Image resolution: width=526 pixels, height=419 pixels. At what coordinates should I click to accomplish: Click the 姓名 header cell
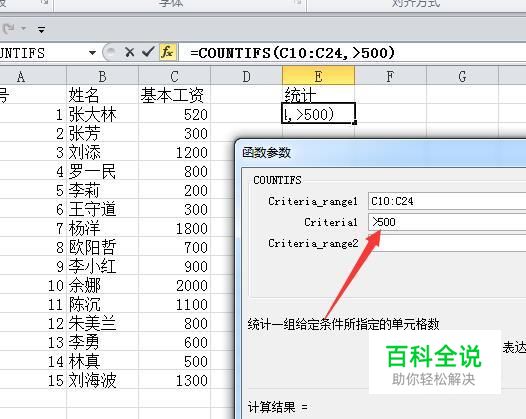click(x=102, y=95)
